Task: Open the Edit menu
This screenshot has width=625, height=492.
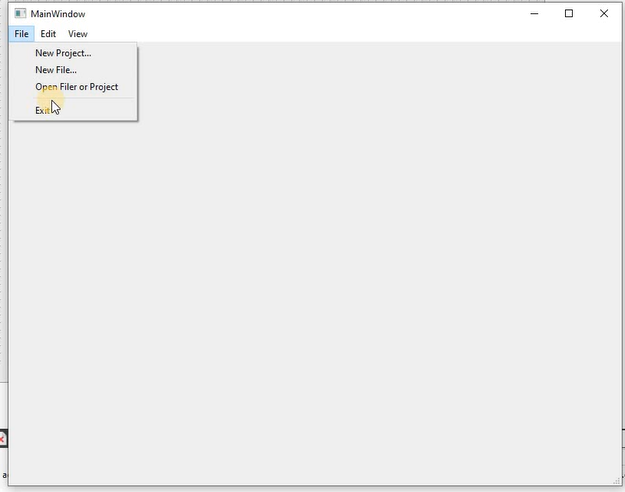Action: click(x=48, y=34)
